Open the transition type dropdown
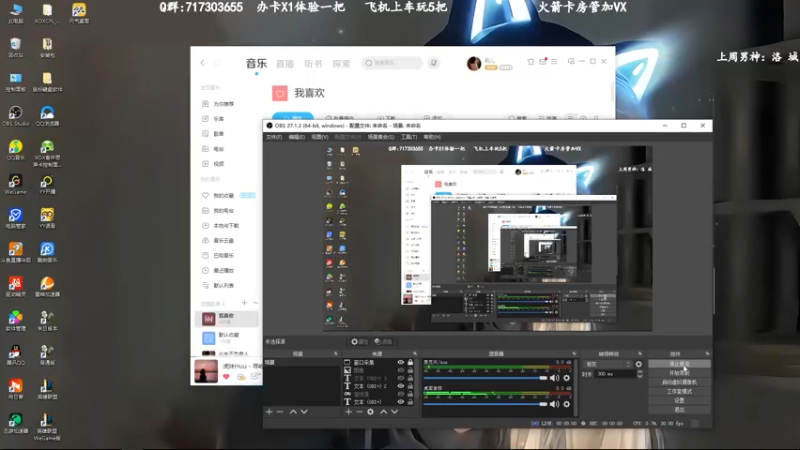The width and height of the screenshot is (800, 450). pos(608,364)
